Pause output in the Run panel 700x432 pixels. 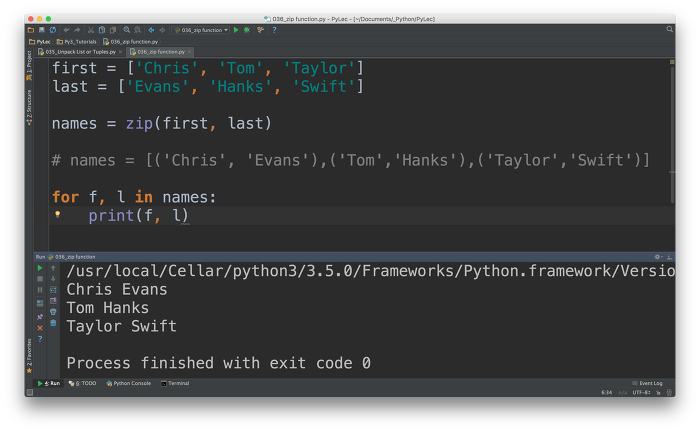click(40, 290)
